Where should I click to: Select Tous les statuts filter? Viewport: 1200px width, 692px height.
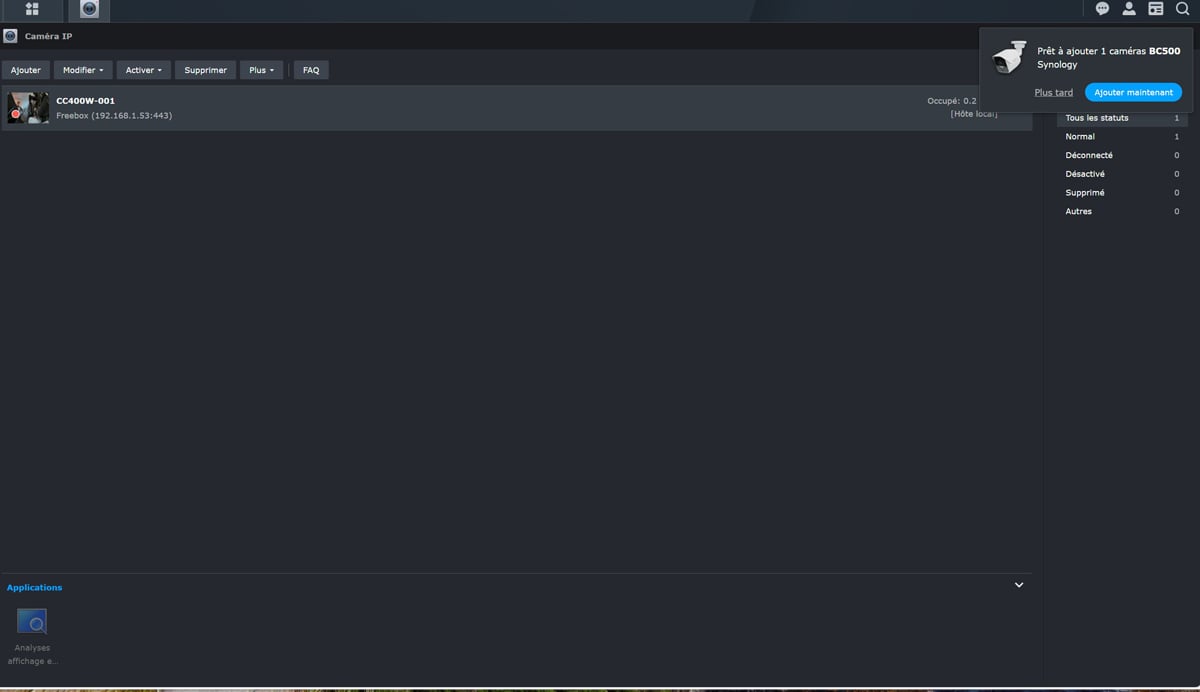tap(1096, 118)
